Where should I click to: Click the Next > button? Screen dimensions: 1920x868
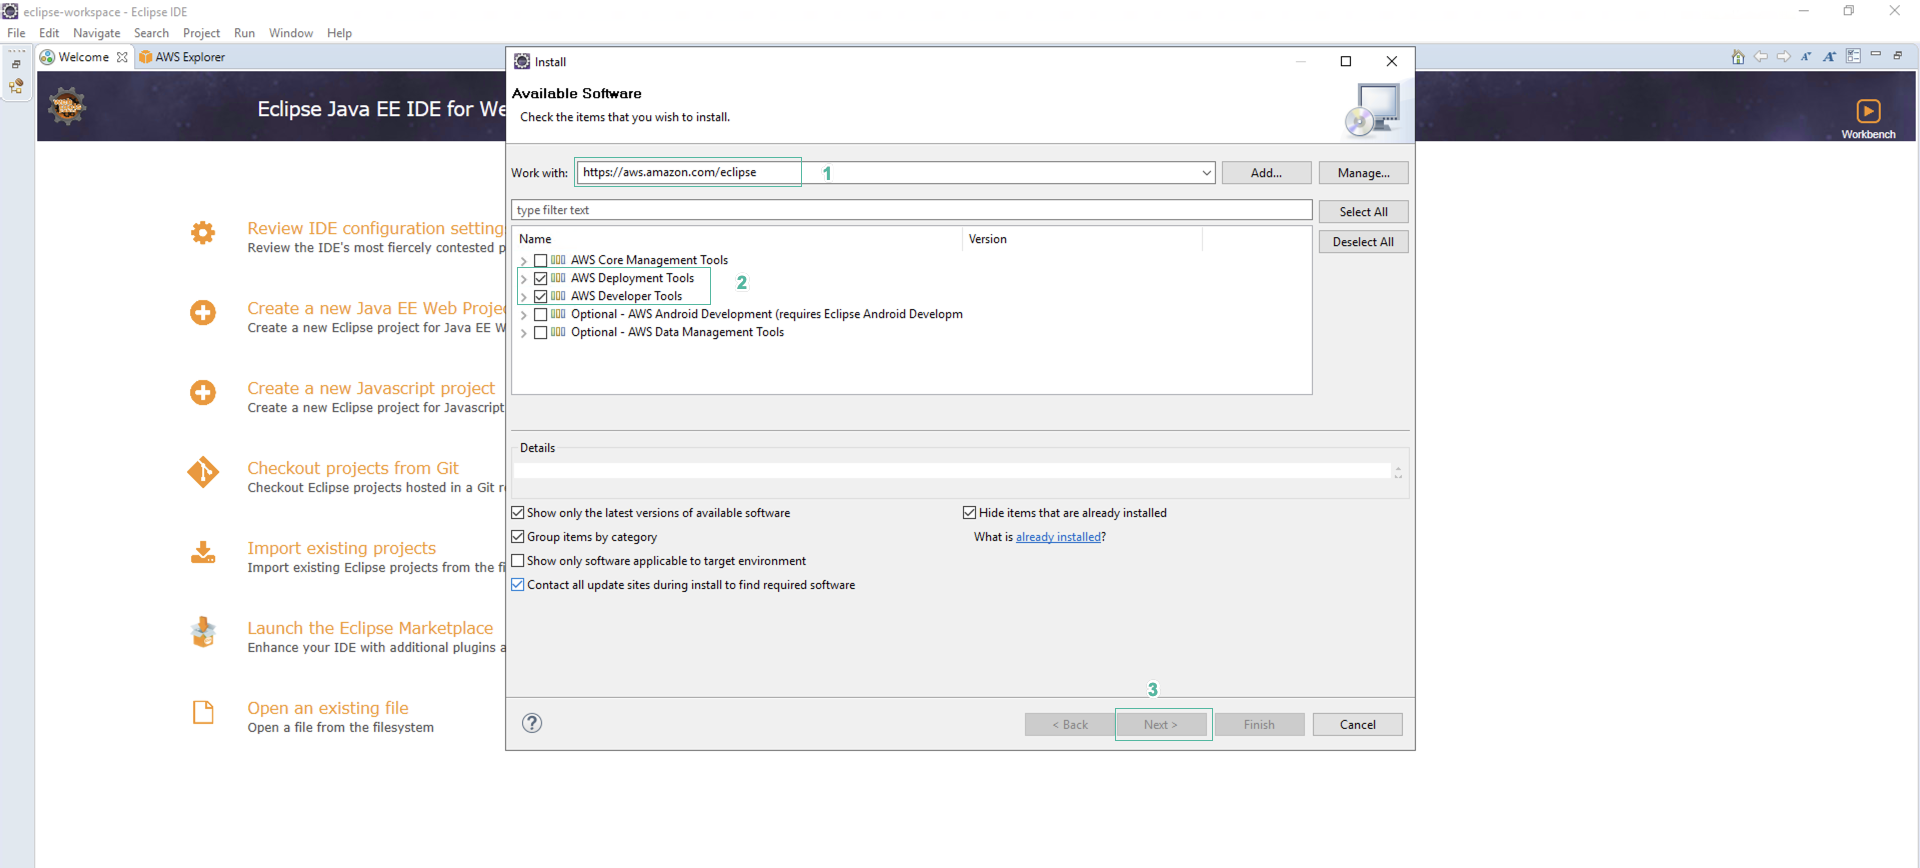pyautogui.click(x=1161, y=725)
